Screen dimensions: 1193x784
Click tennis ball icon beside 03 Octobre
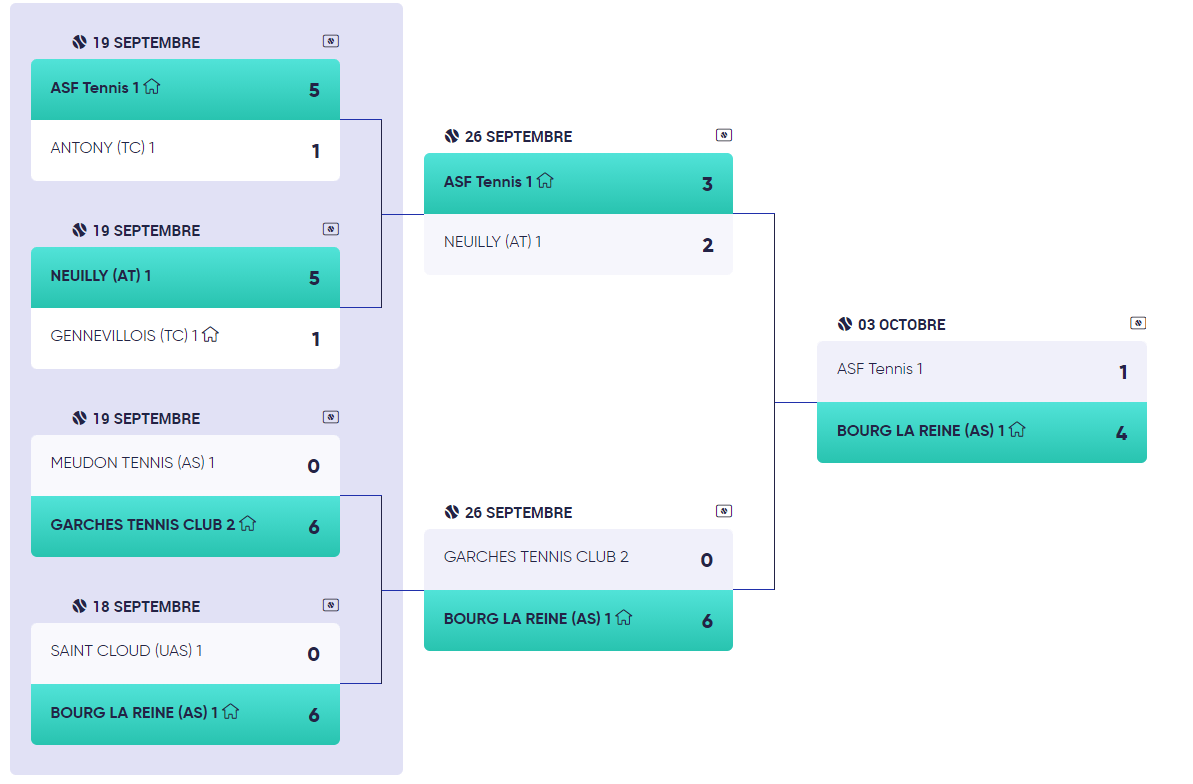coord(845,324)
